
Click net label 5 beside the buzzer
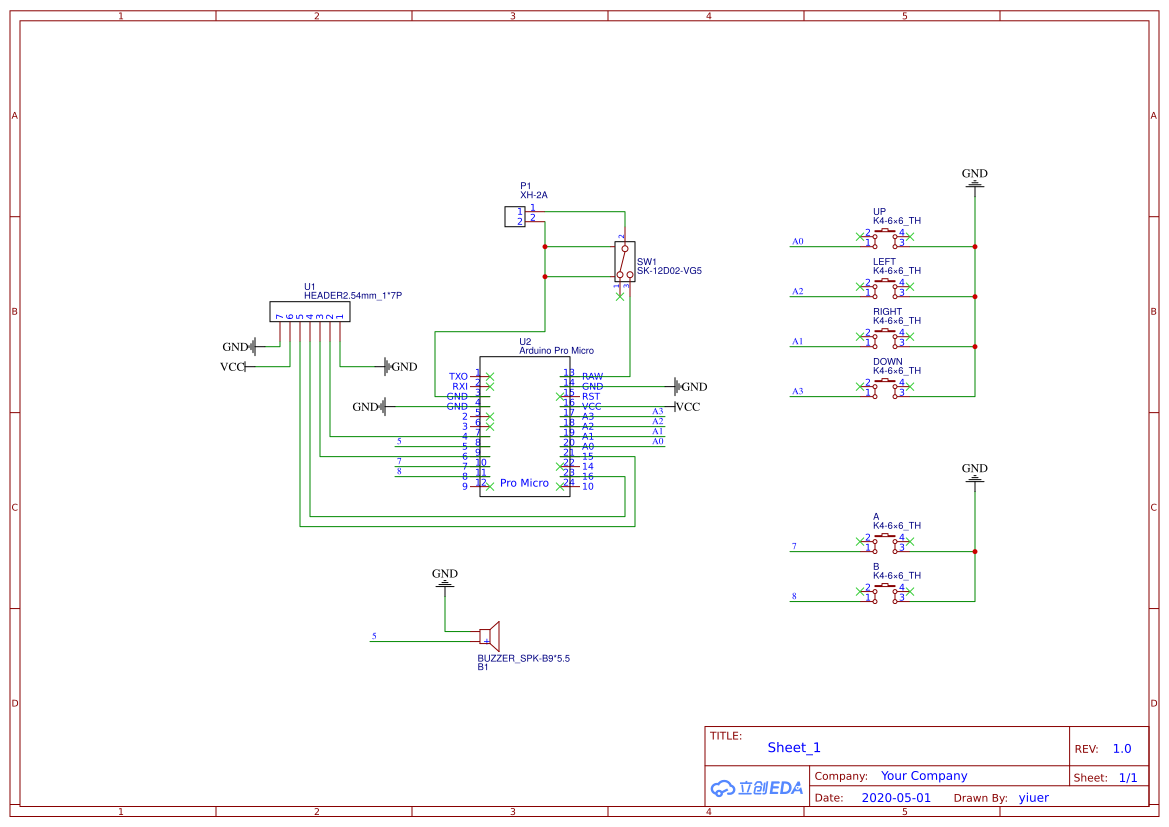coord(374,636)
